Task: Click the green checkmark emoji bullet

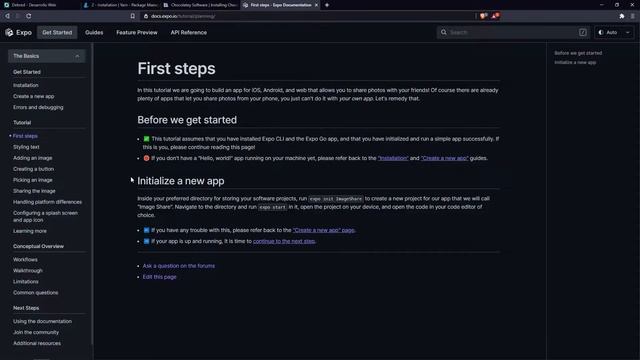Action: pos(147,139)
